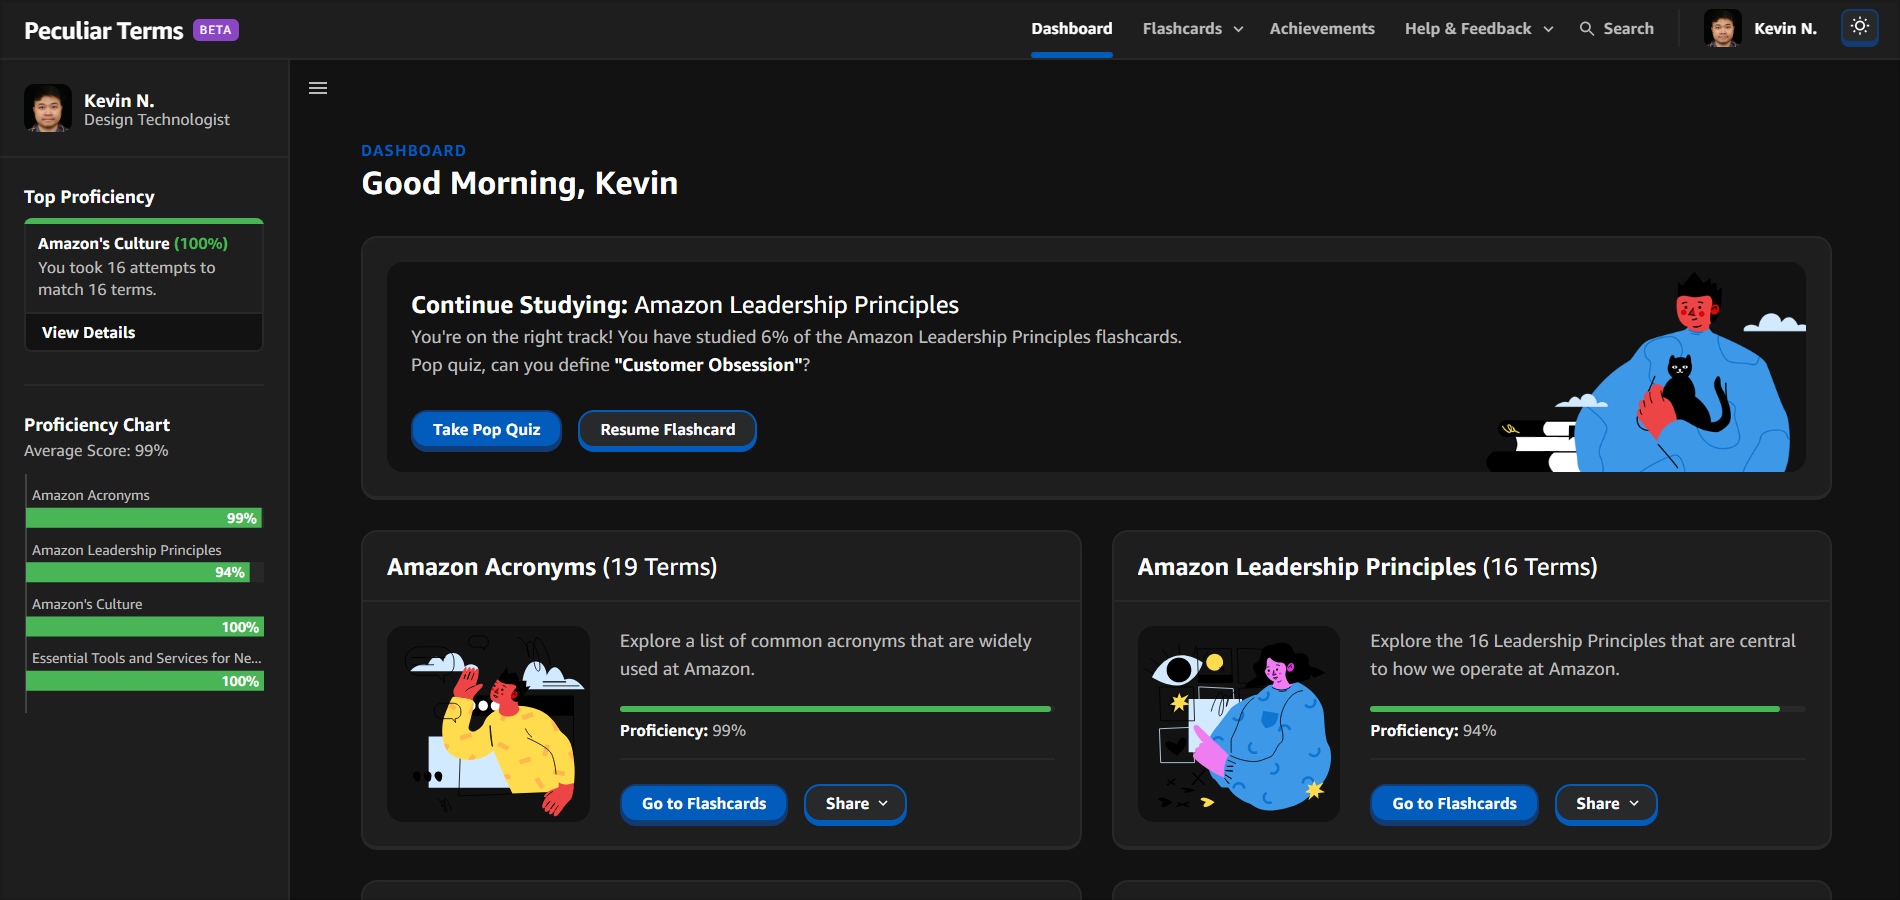Image resolution: width=1900 pixels, height=900 pixels.
Task: Click Amazon Acronyms 99% chart bar
Action: click(144, 518)
